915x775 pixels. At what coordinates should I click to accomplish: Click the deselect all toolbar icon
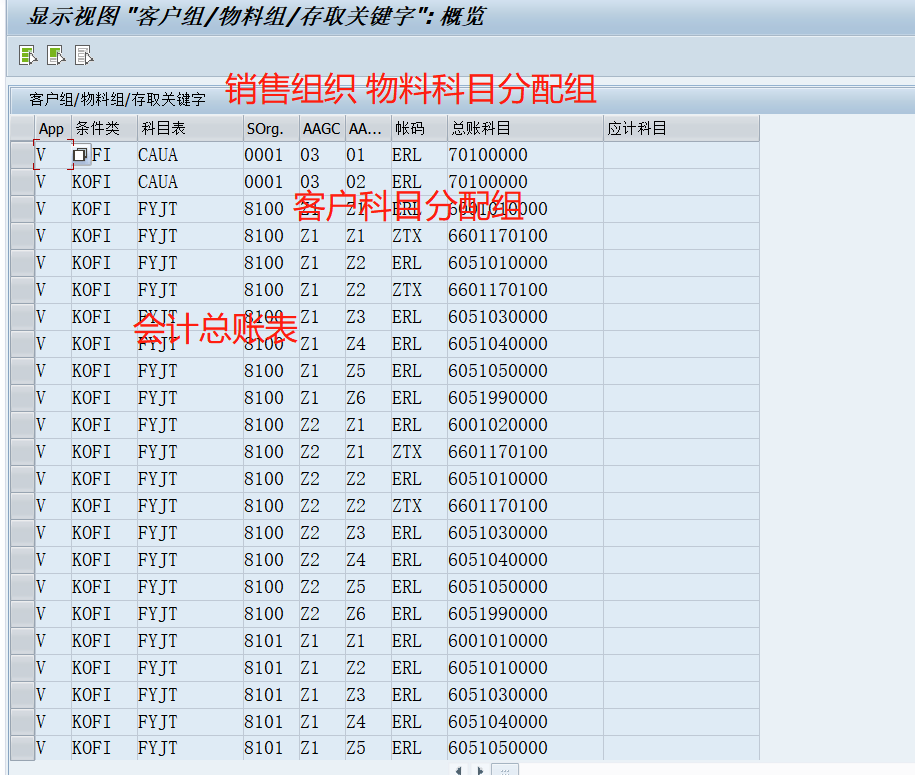pos(84,56)
